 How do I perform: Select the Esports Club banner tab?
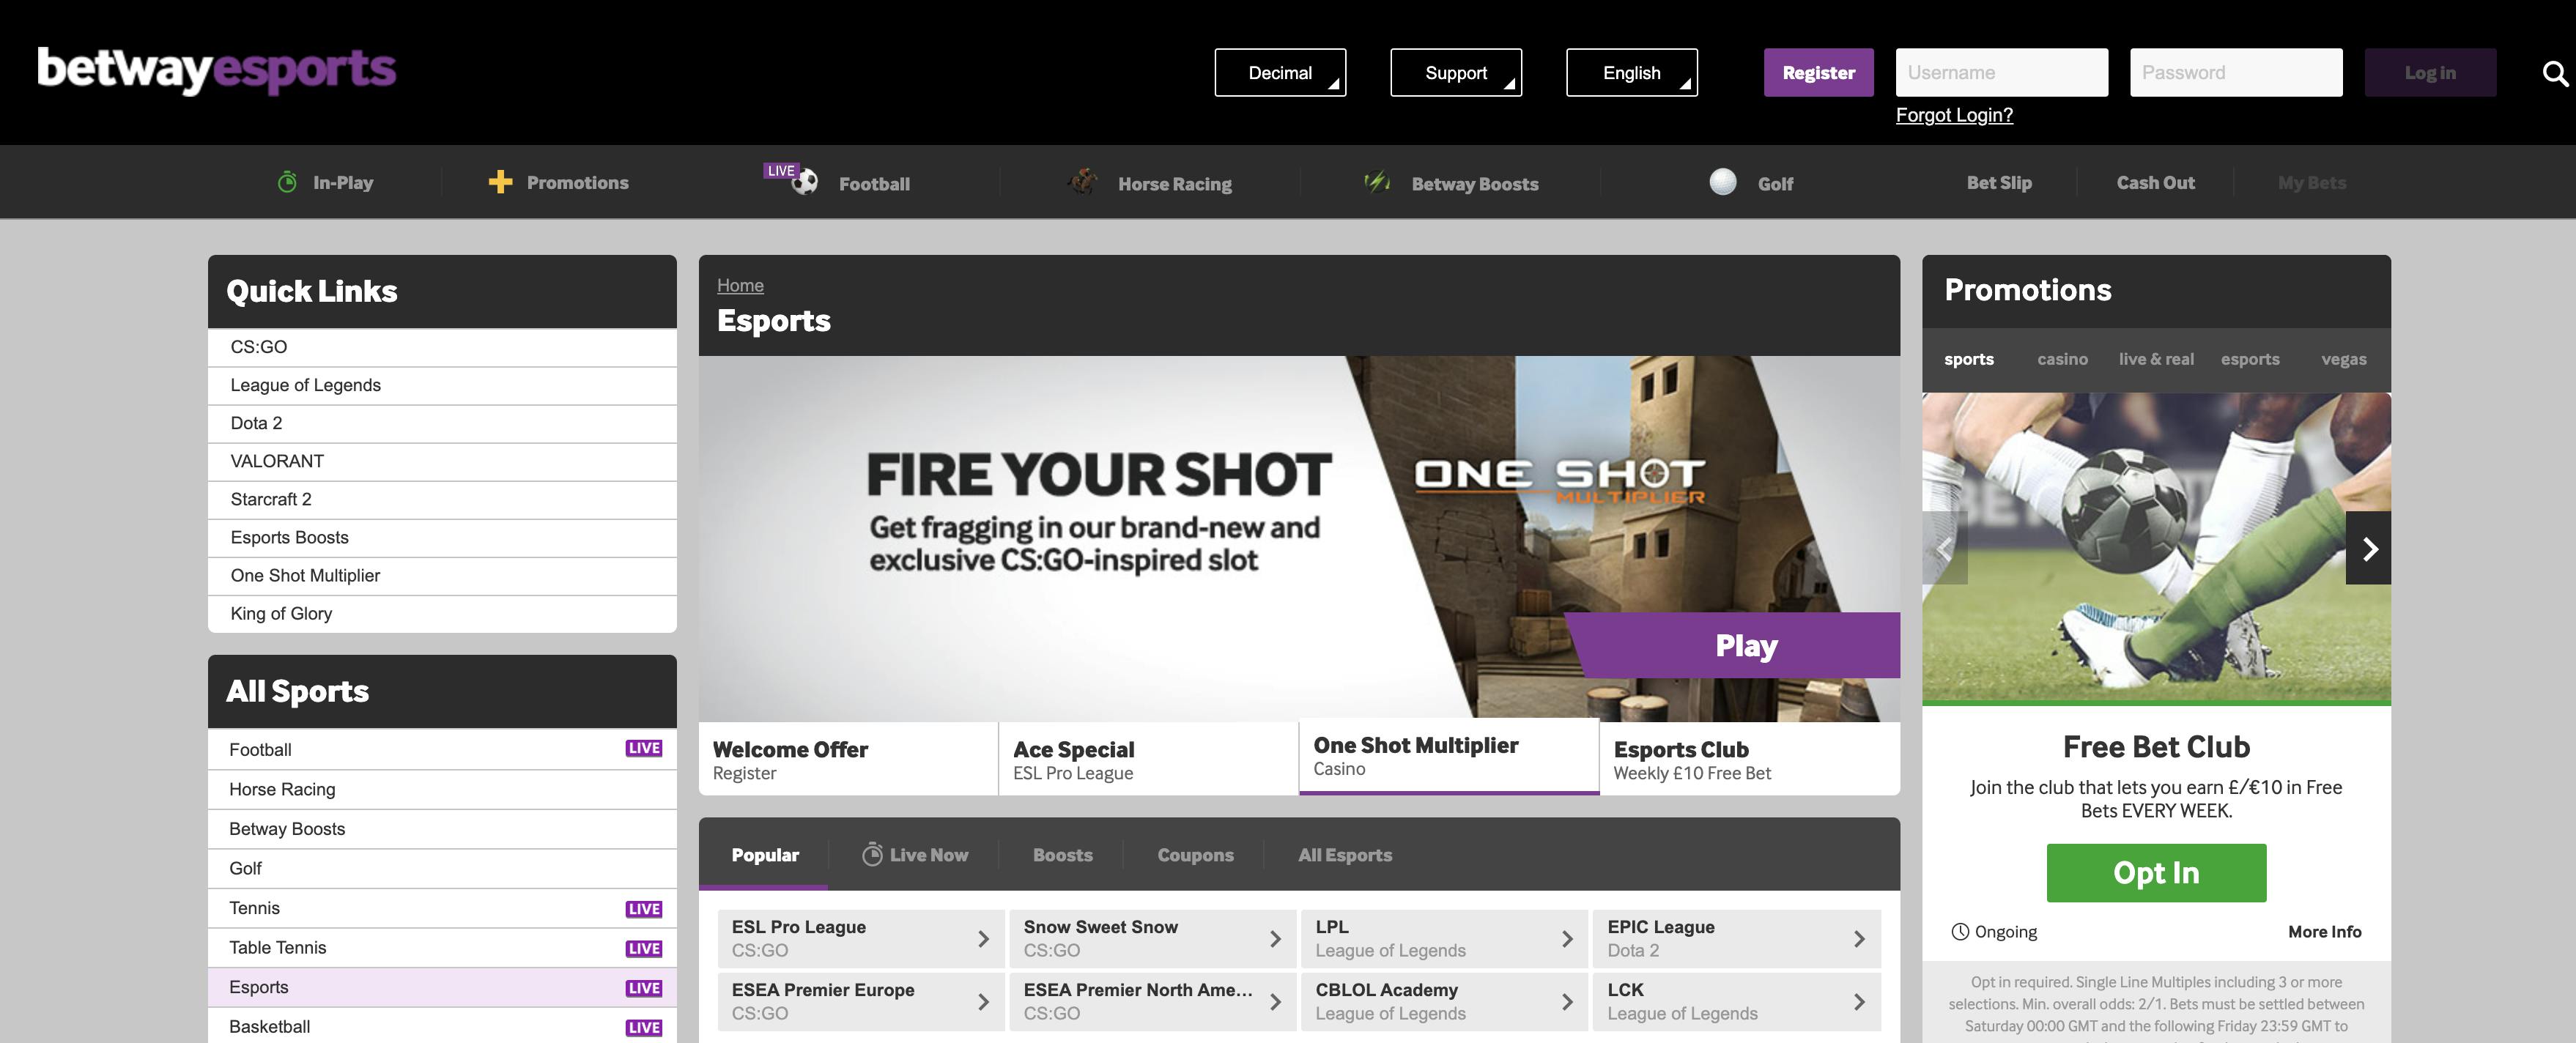(x=1750, y=759)
